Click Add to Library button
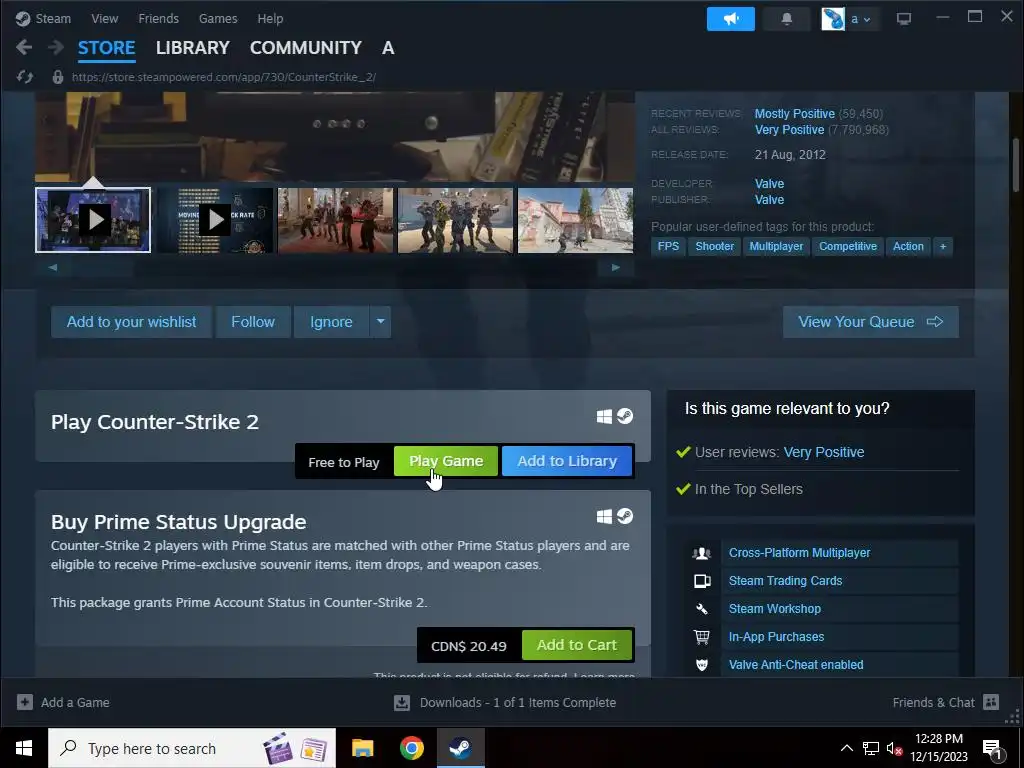This screenshot has height=768, width=1024. point(567,461)
